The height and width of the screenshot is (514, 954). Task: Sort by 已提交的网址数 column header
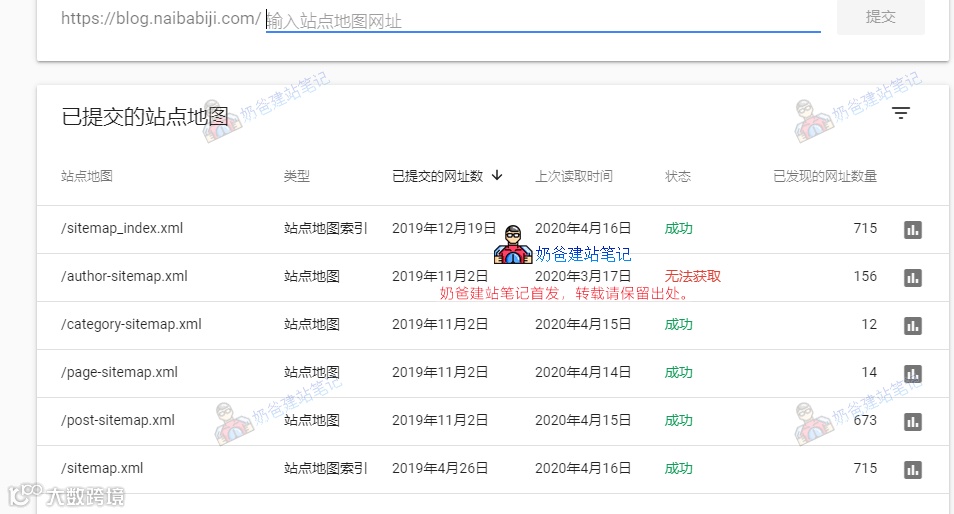click(x=437, y=176)
